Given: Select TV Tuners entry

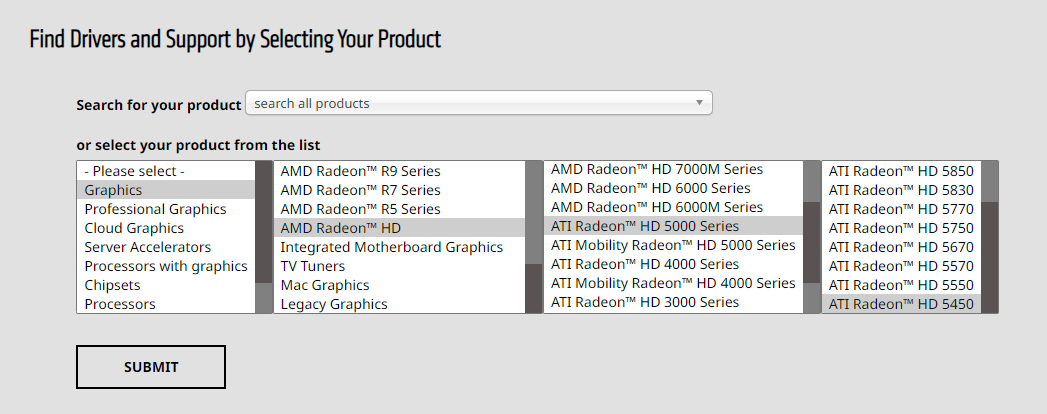Looking at the screenshot, I should pyautogui.click(x=312, y=266).
